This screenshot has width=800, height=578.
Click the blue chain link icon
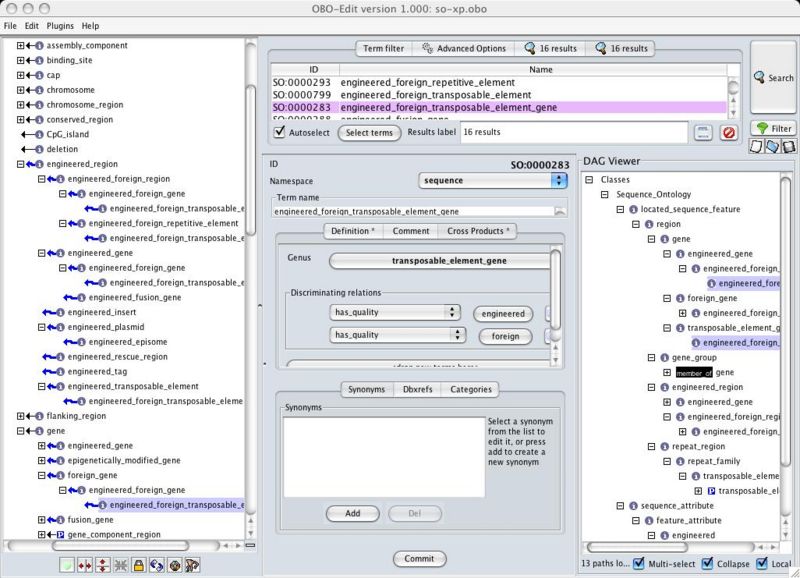157,565
